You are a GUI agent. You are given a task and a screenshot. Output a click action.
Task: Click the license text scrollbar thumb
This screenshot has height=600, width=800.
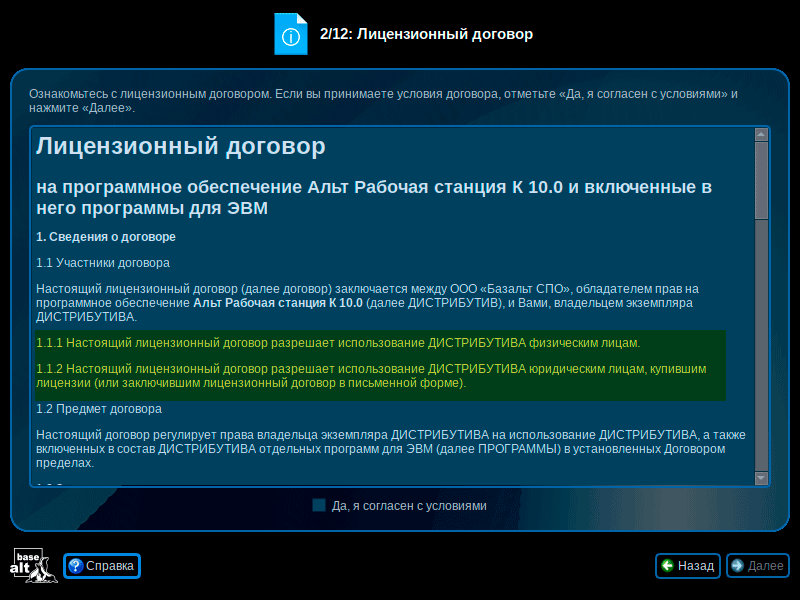[761, 180]
